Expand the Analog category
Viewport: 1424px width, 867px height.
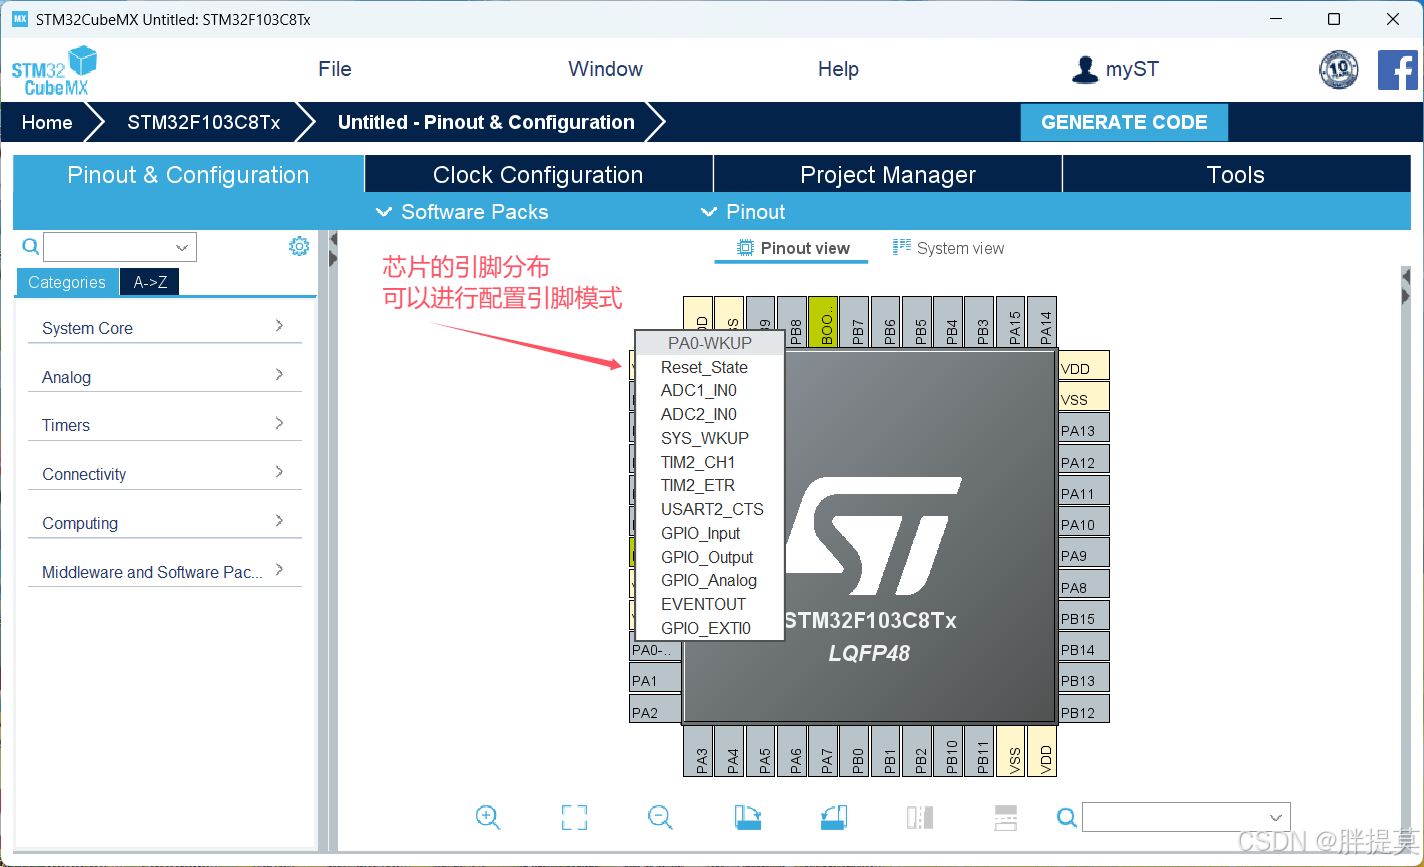click(x=165, y=377)
